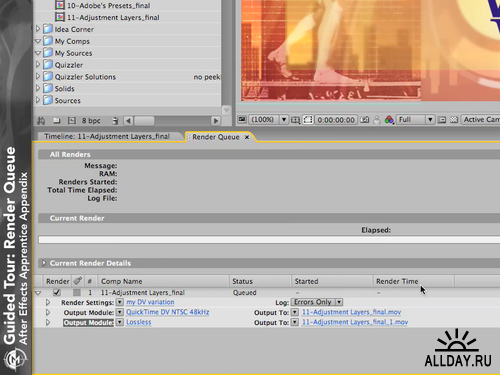This screenshot has height=375, width=500.
Task: Open the Active Camera view dropdown
Action: point(481,119)
